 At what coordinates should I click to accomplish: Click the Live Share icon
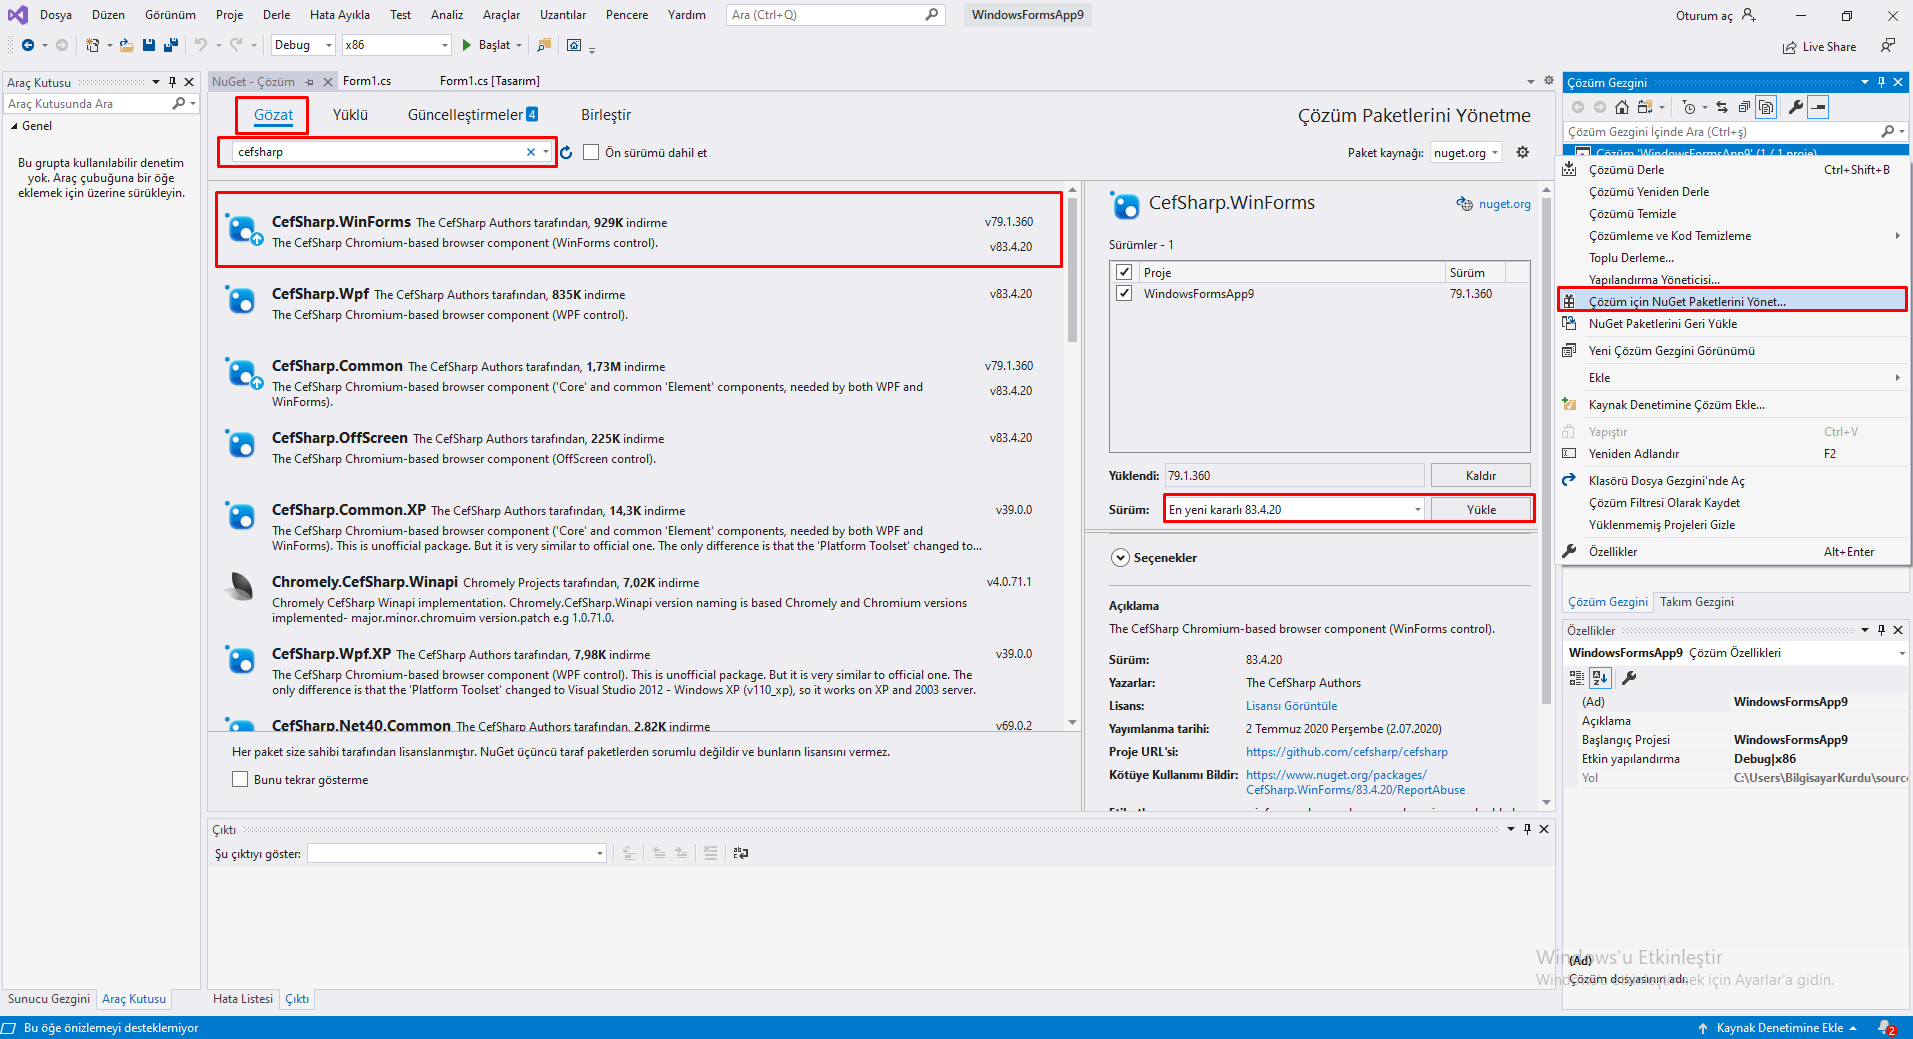pyautogui.click(x=1789, y=47)
